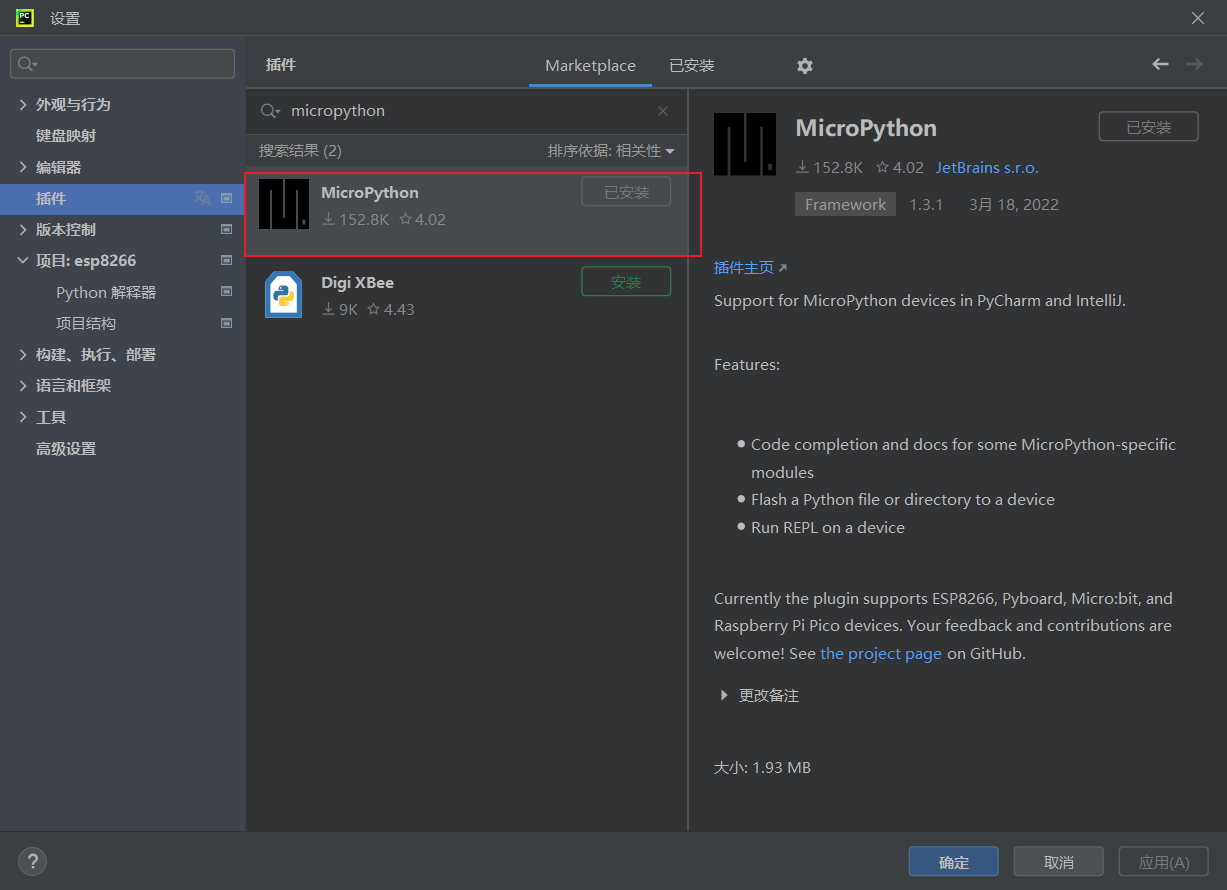The image size is (1227, 890).
Task: Close the settings dialog window
Action: [1198, 18]
